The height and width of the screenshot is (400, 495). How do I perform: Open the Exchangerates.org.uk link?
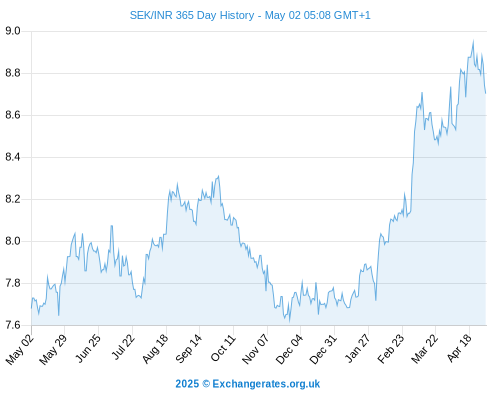coord(266,384)
